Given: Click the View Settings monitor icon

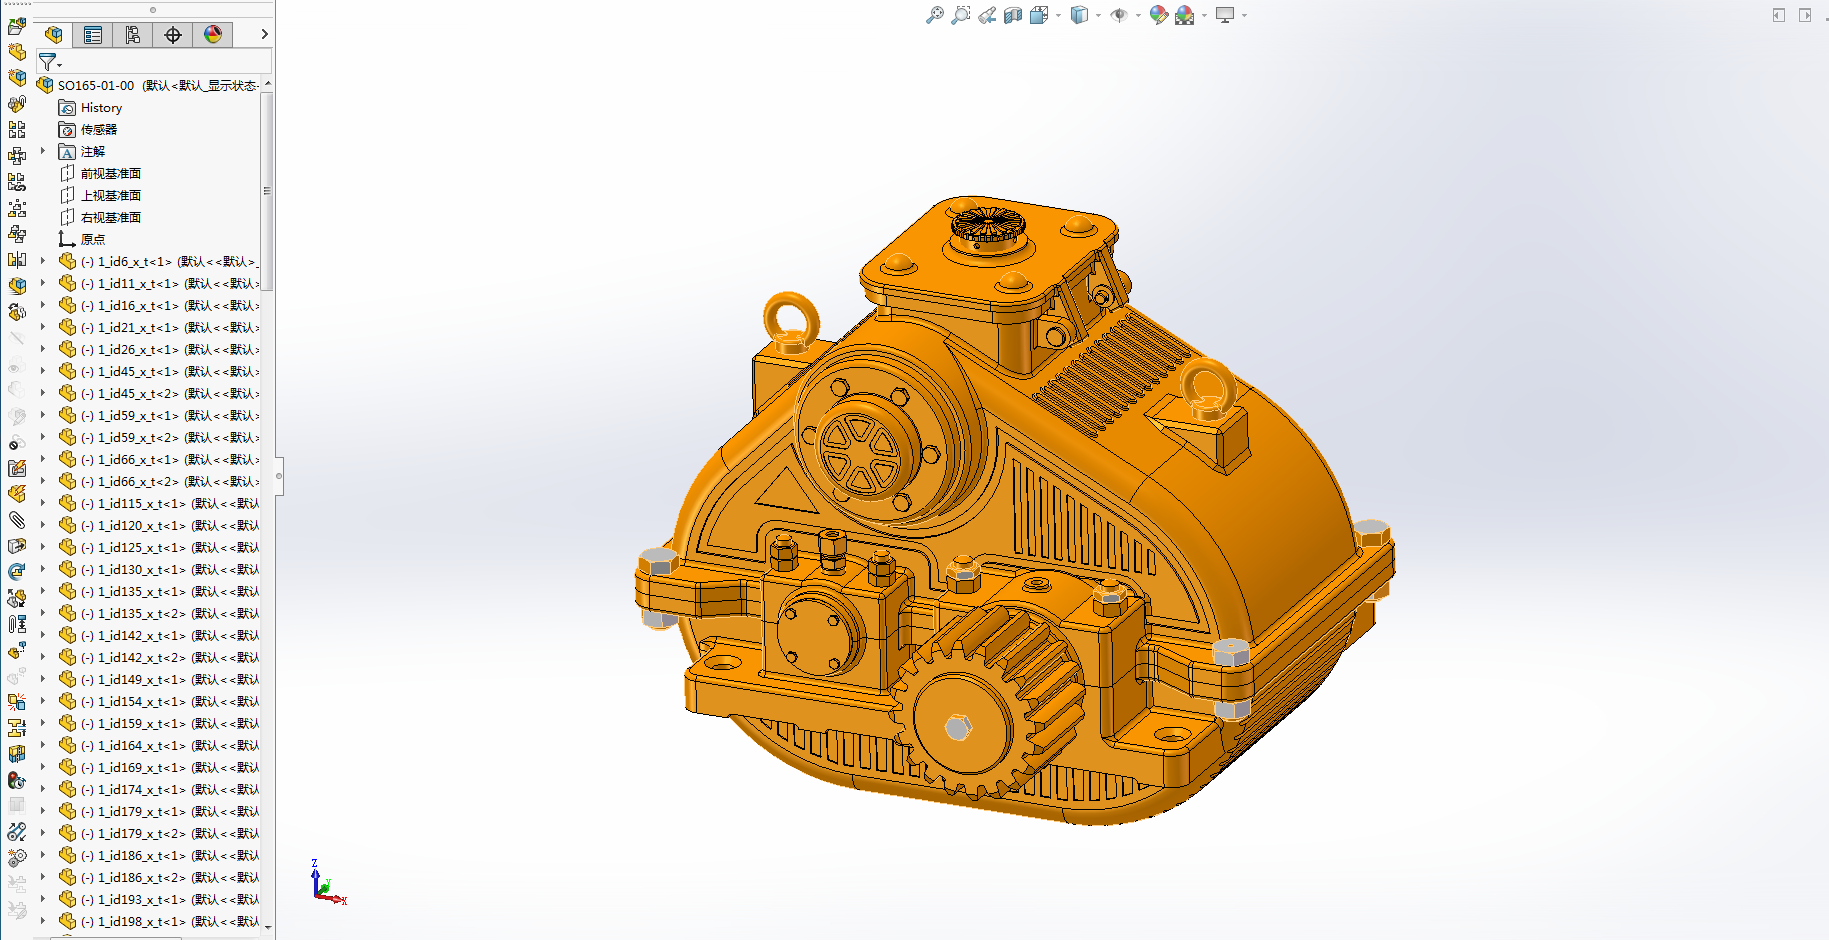Looking at the screenshot, I should pos(1225,15).
